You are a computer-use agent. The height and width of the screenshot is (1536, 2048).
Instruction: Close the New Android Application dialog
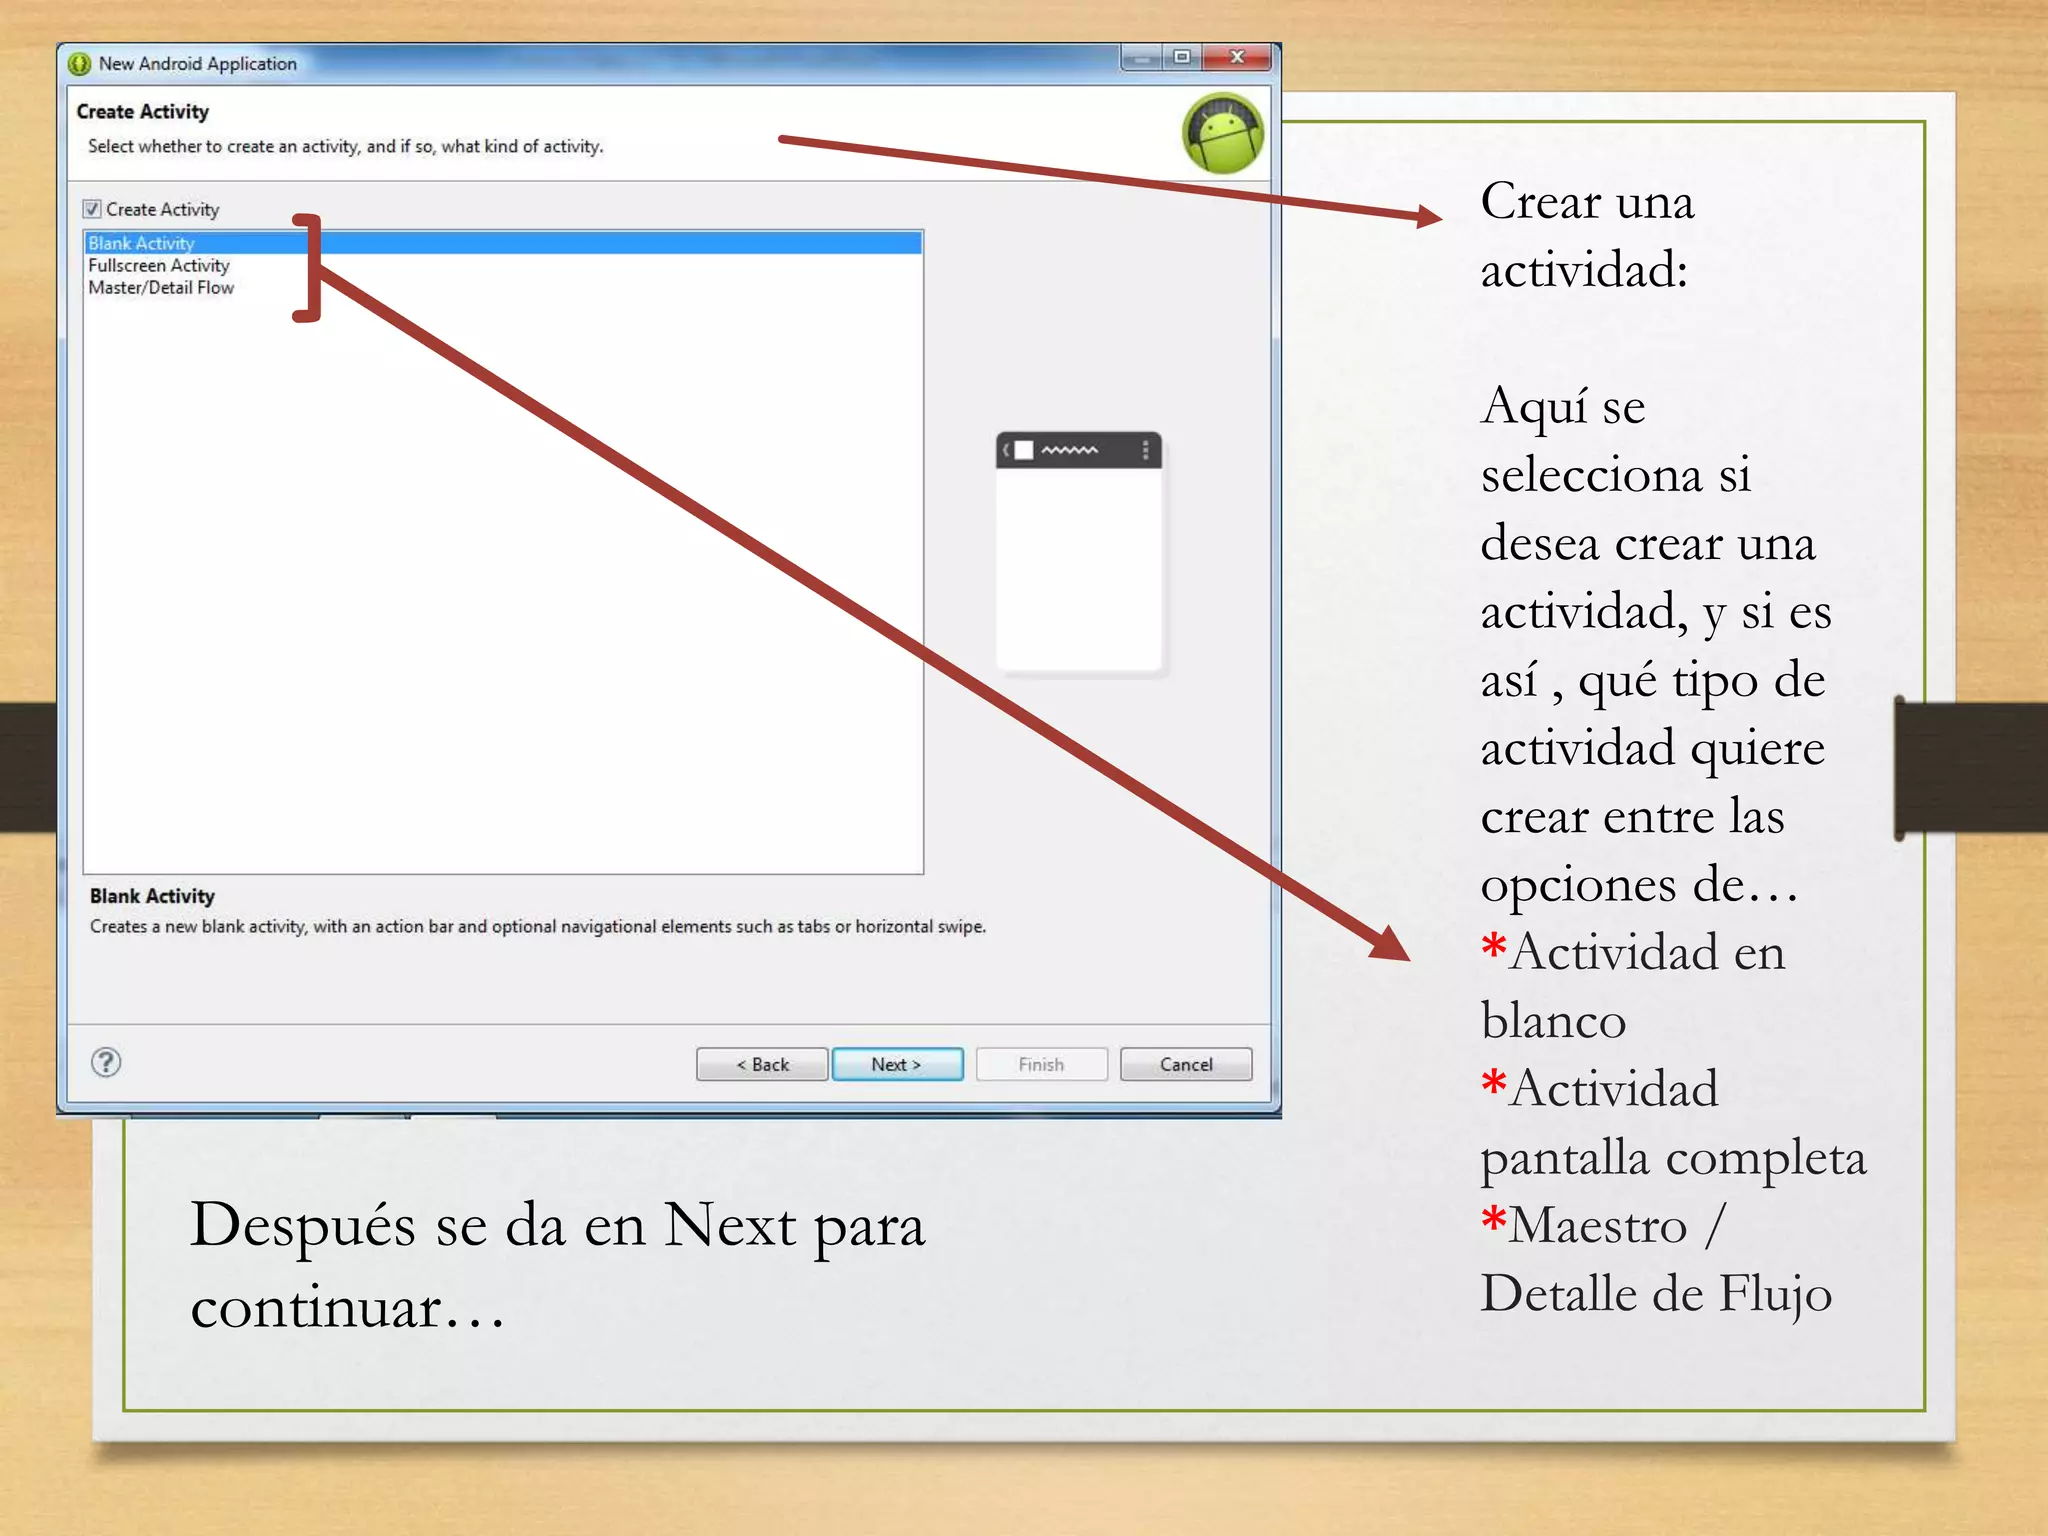click(x=1237, y=57)
